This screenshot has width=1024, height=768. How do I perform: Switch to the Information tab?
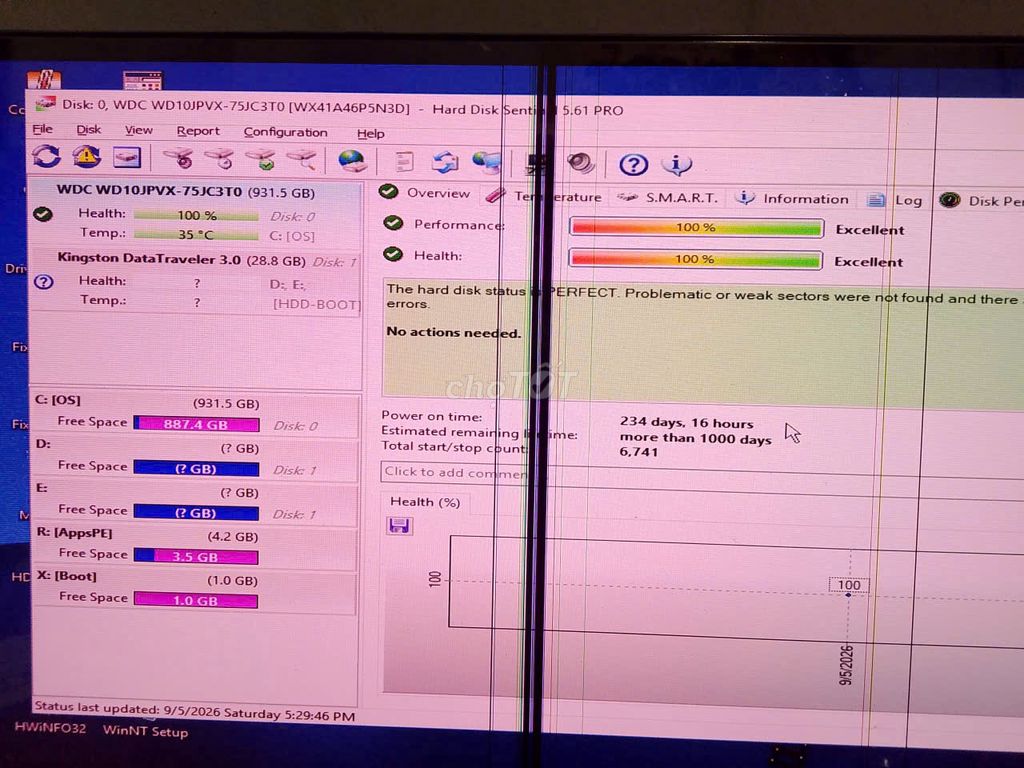792,199
